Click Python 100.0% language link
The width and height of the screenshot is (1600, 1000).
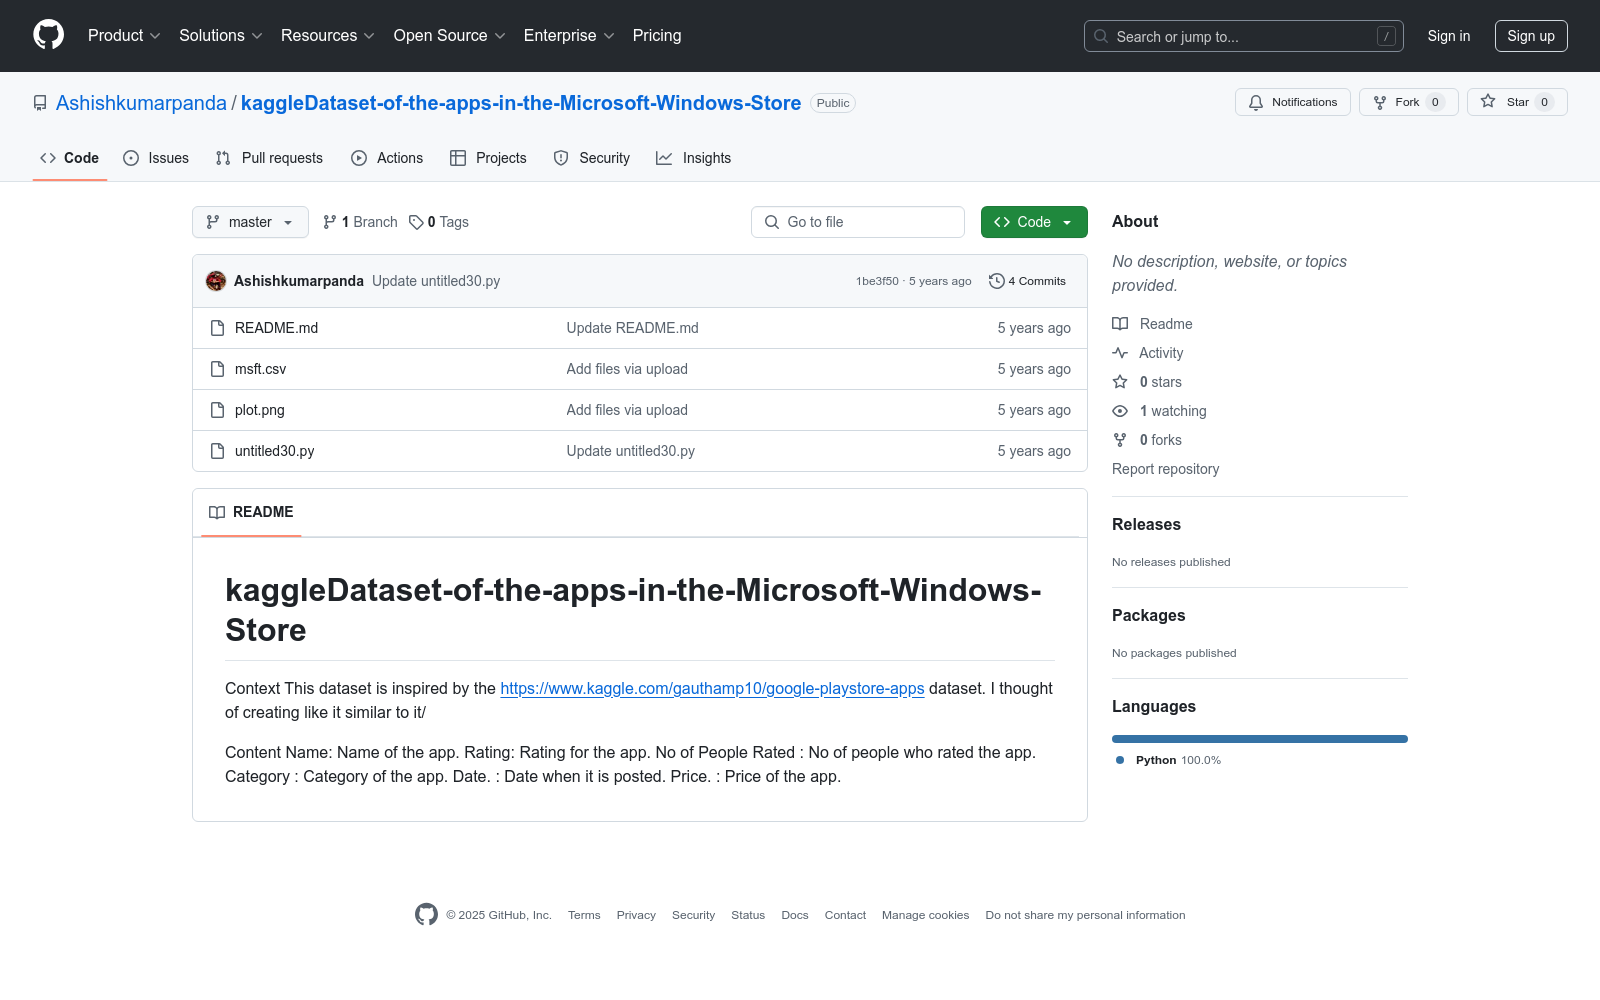point(1168,760)
